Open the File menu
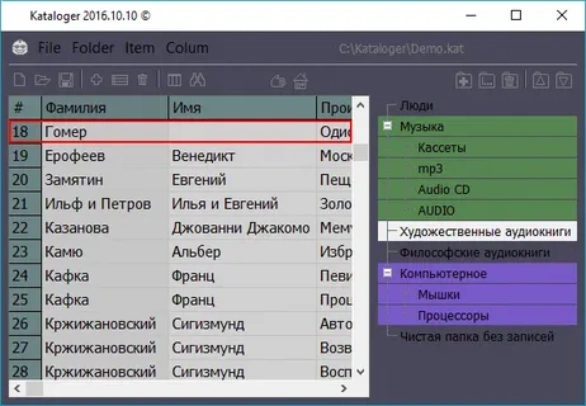Image resolution: width=586 pixels, height=406 pixels. 49,48
